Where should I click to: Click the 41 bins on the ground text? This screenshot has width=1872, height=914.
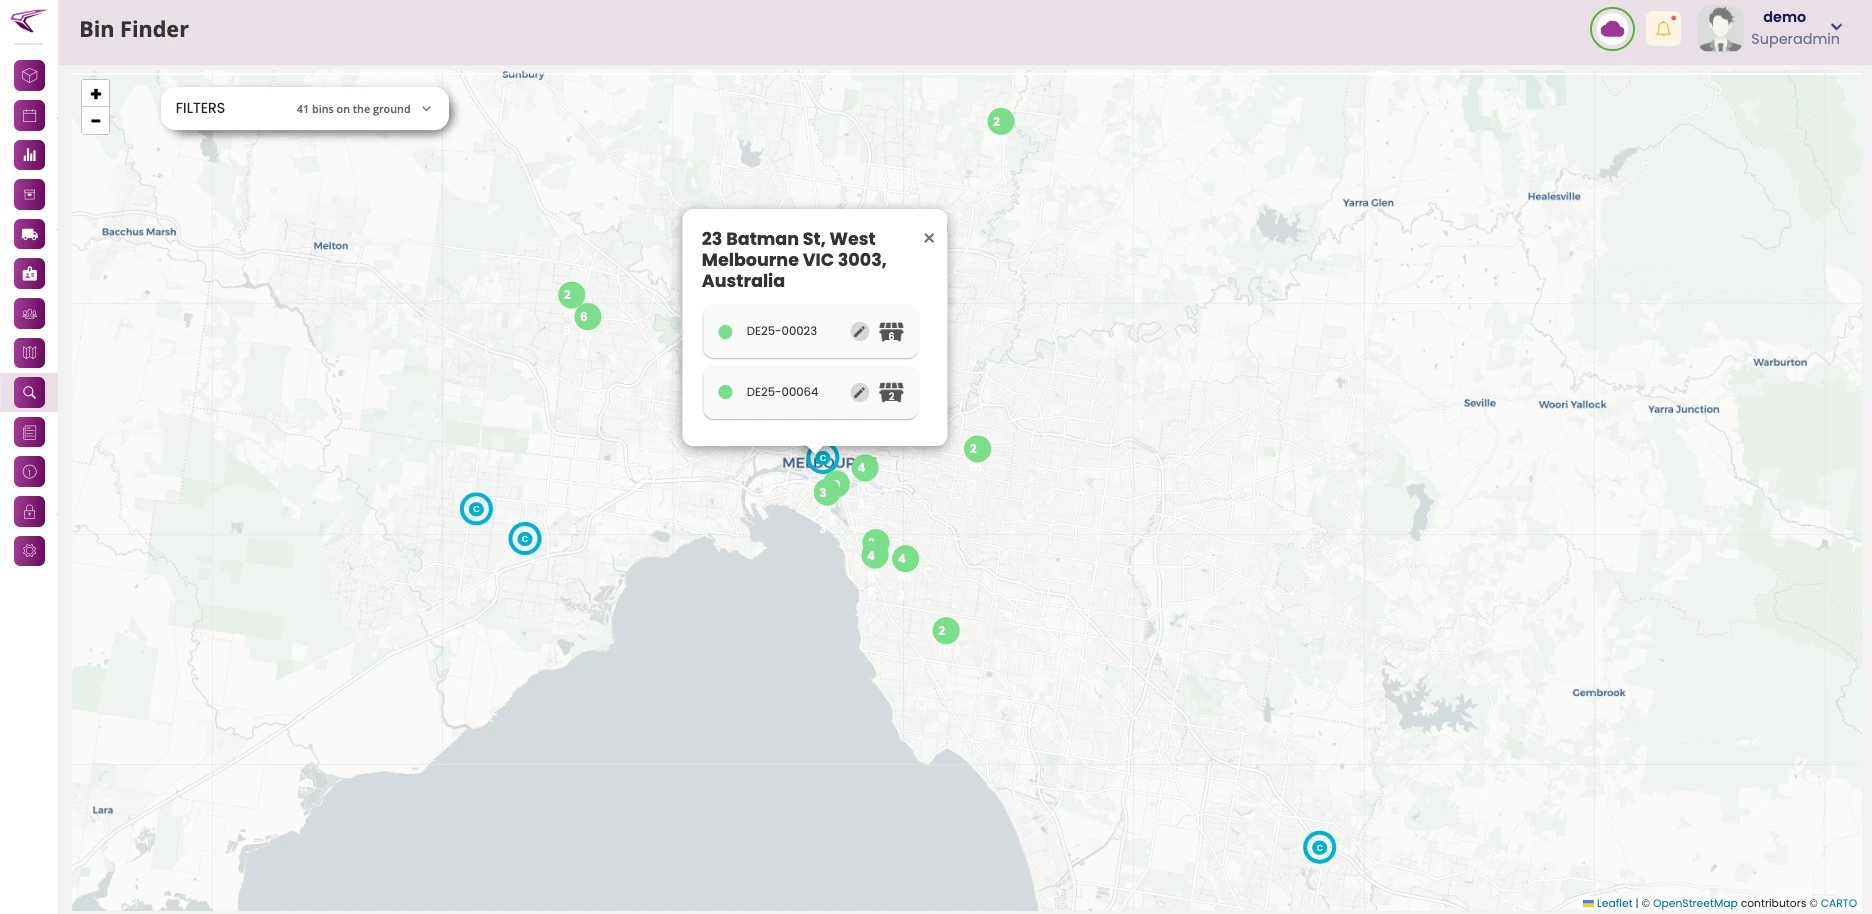pyautogui.click(x=353, y=109)
